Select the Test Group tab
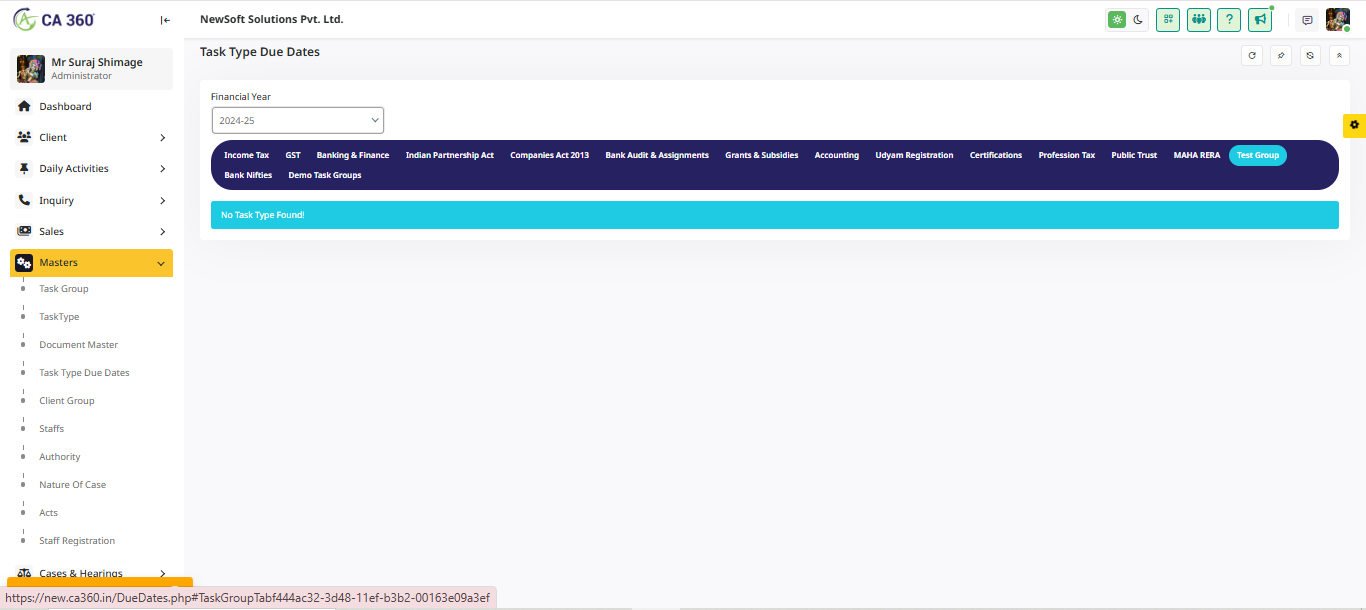 pyautogui.click(x=1258, y=155)
